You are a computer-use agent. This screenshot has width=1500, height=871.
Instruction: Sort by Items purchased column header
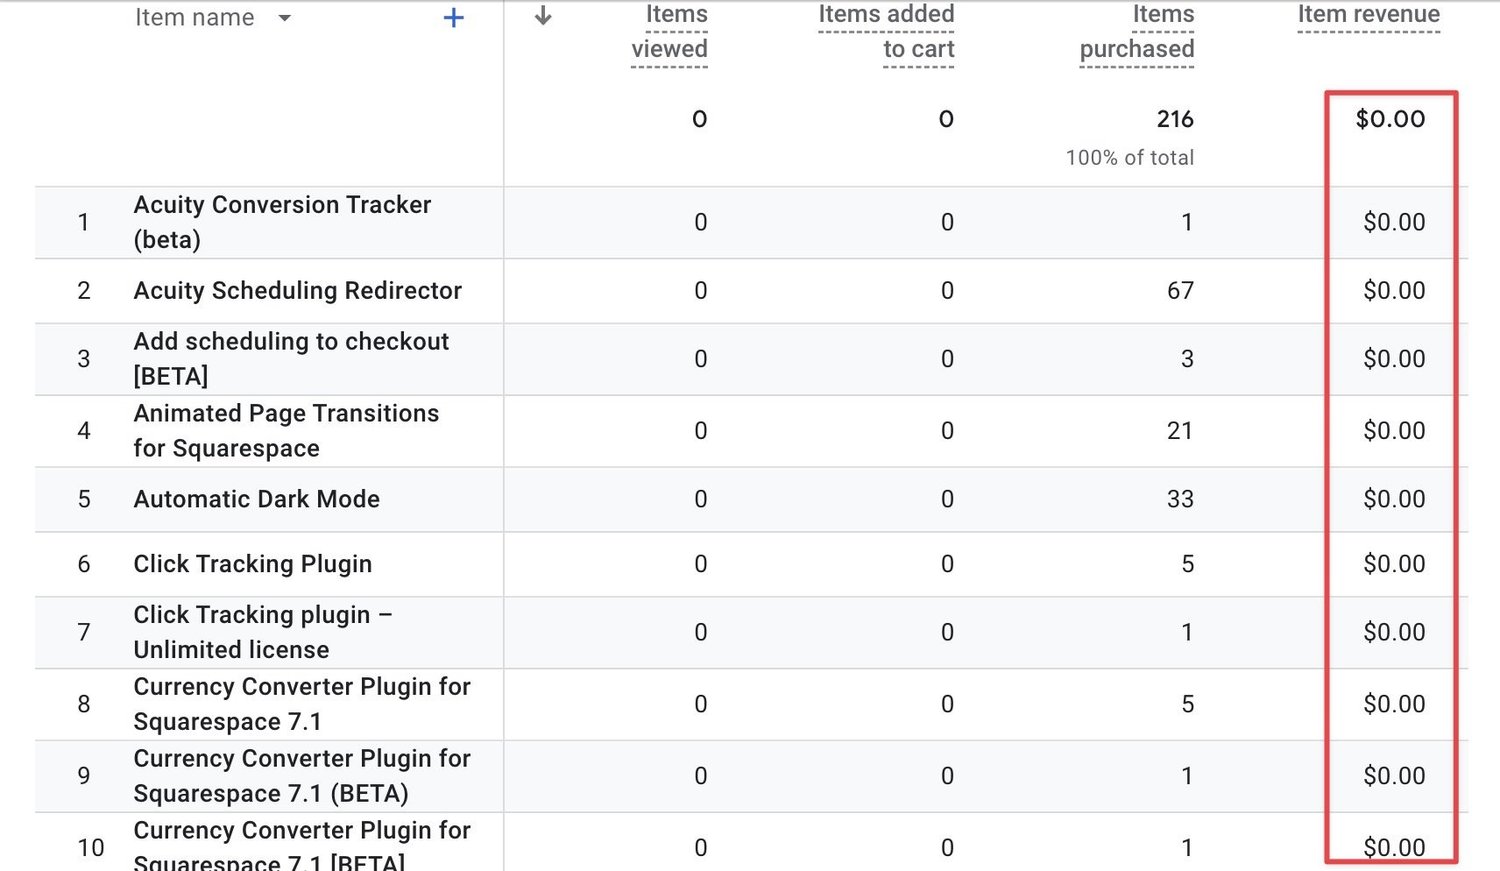pos(1137,32)
